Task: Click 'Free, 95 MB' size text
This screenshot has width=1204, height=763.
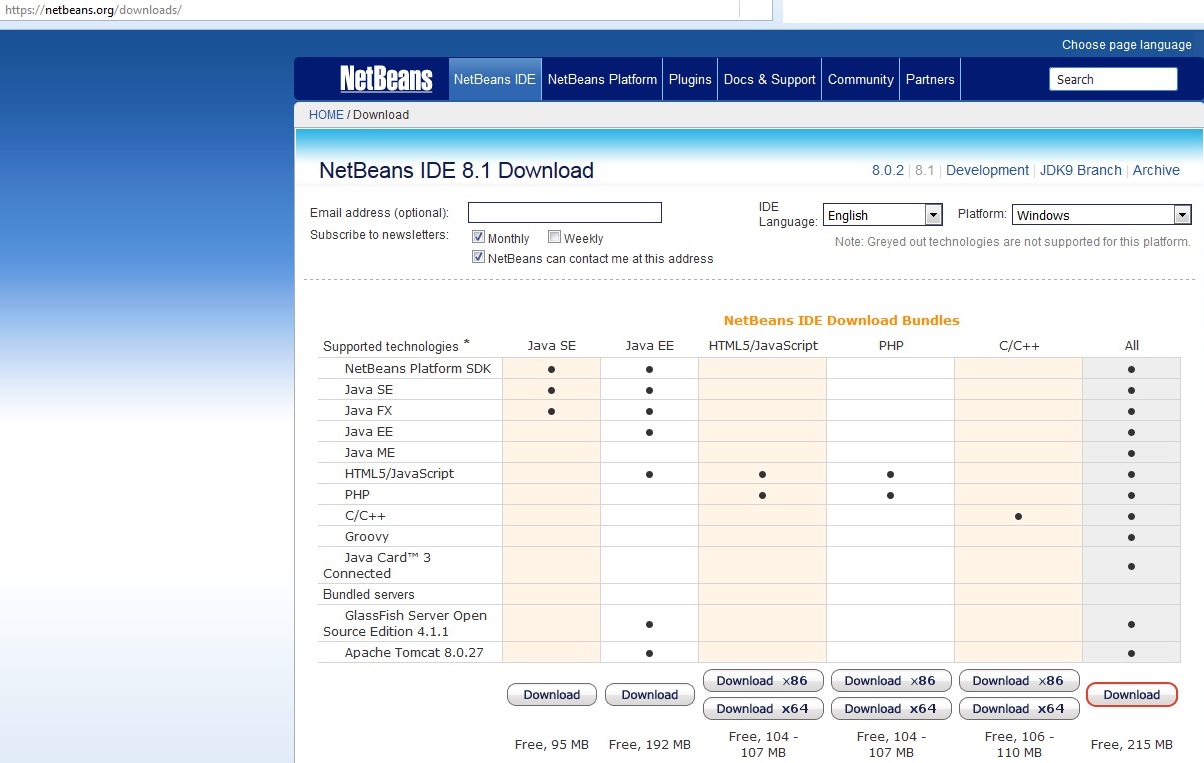Action: 552,745
